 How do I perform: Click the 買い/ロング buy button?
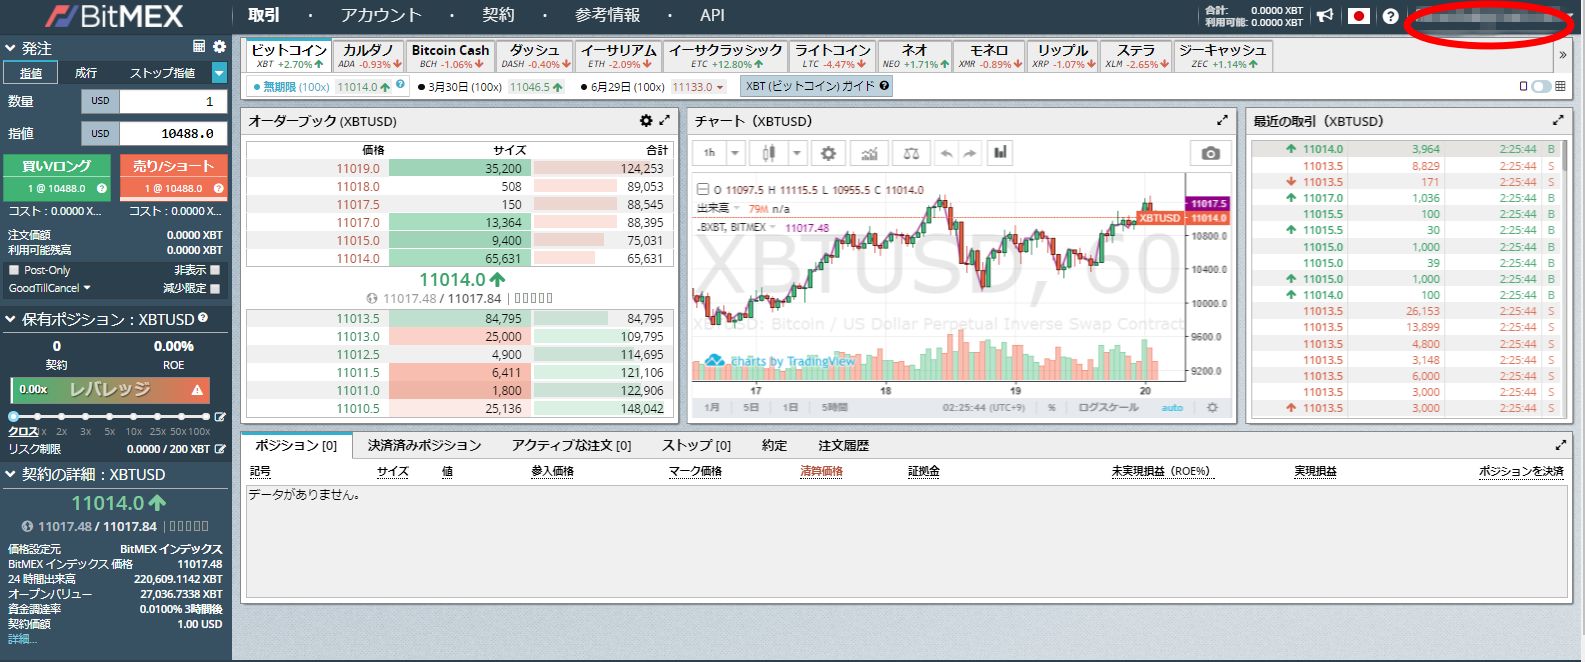pyautogui.click(x=57, y=176)
